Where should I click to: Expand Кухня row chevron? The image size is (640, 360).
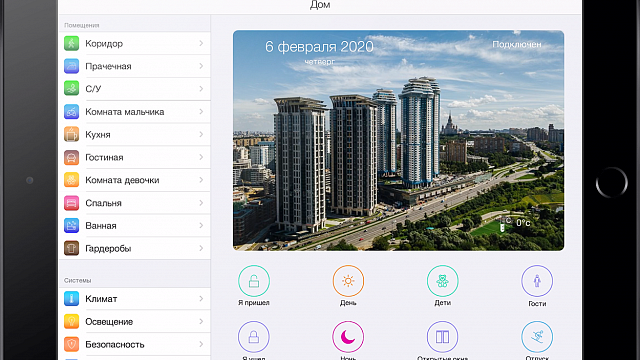click(201, 134)
